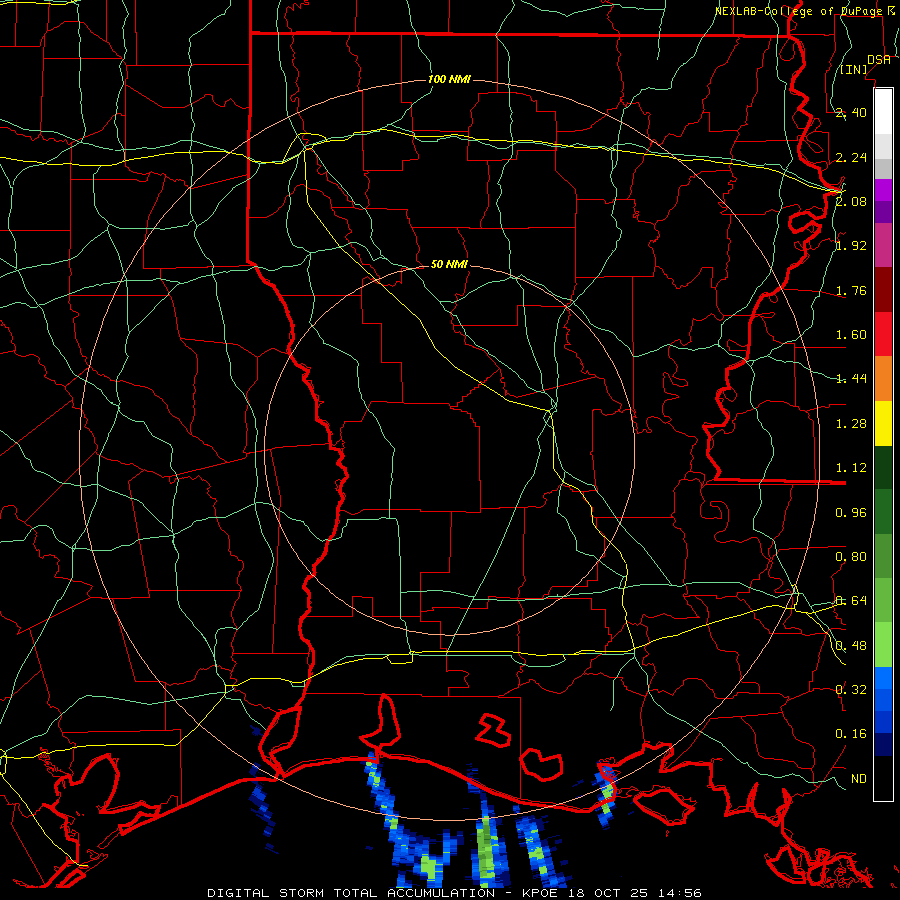Screen dimensions: 900x900
Task: Click the bright magenta legend swatch
Action: pos(883,190)
